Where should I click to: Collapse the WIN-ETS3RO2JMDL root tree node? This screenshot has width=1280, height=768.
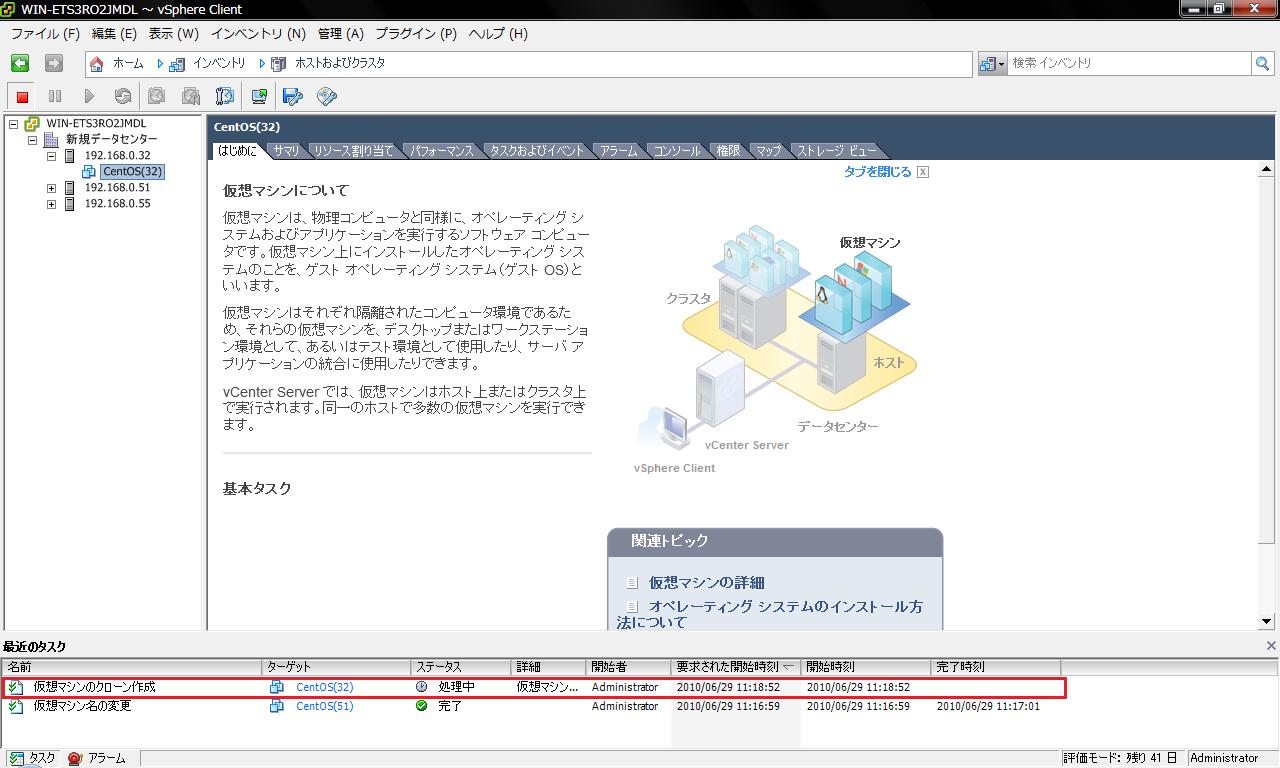pos(14,124)
